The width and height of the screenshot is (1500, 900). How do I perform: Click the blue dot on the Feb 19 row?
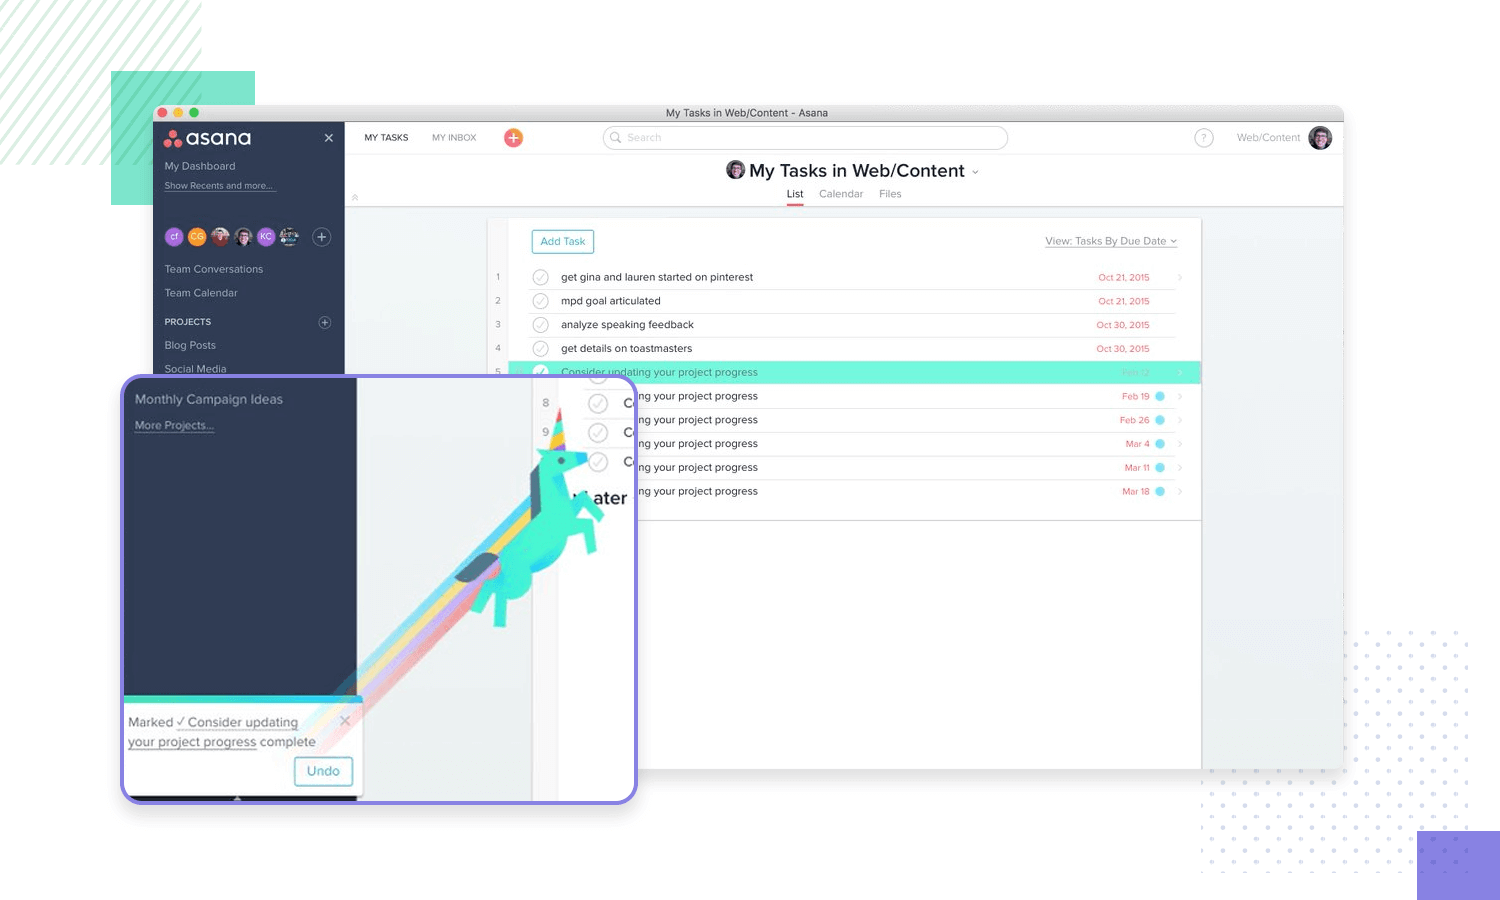pyautogui.click(x=1160, y=396)
